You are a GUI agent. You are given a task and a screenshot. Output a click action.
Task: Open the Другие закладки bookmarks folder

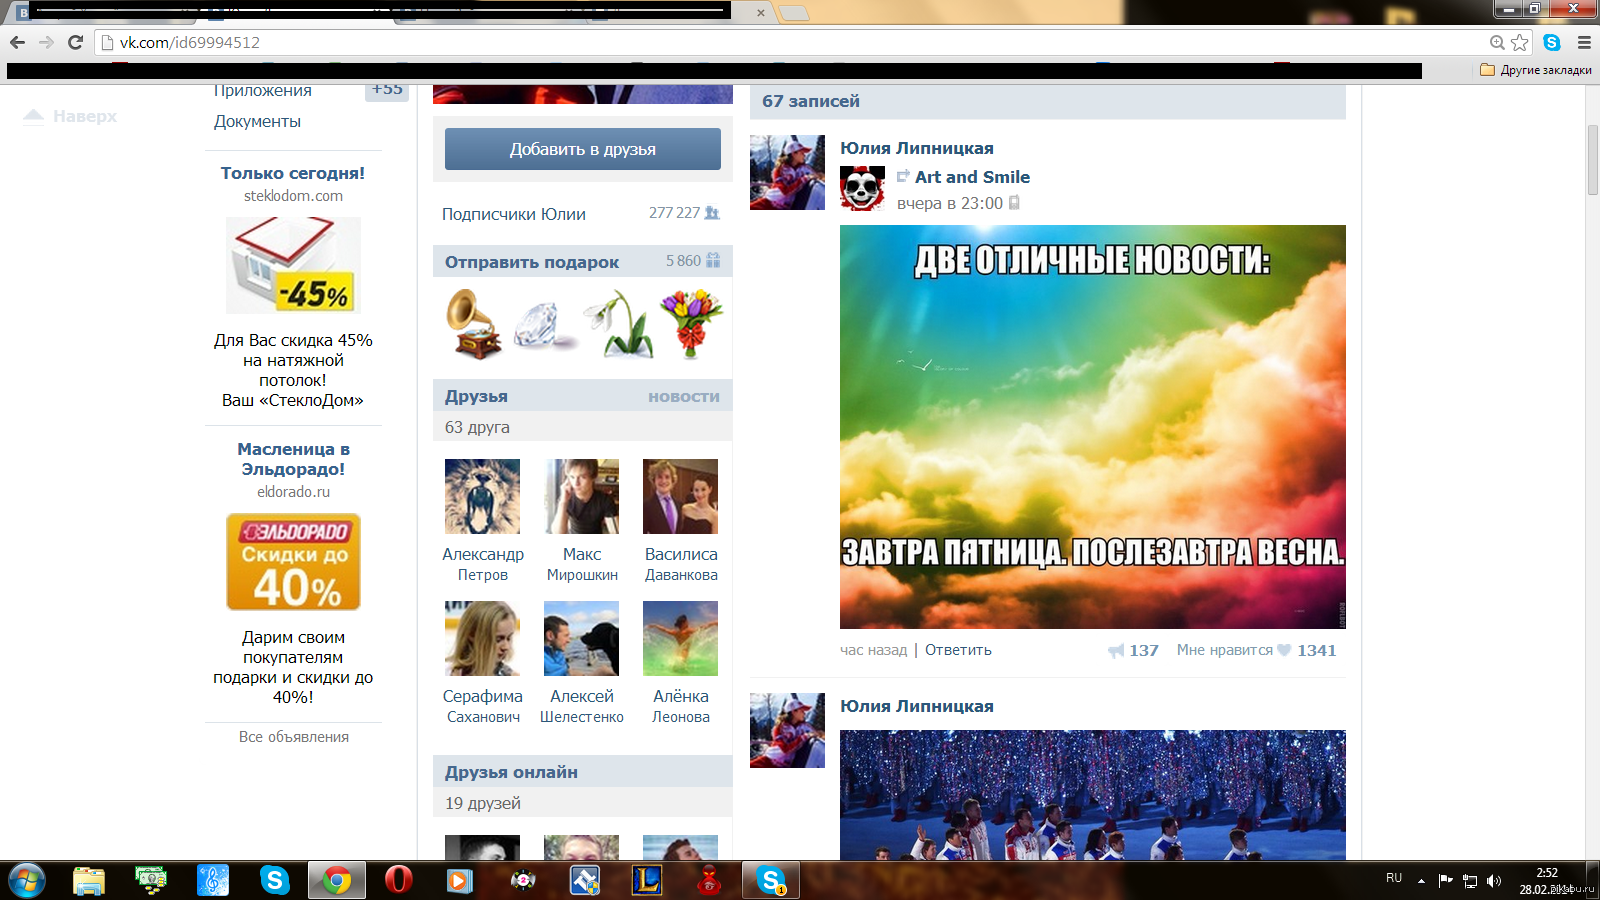point(1536,70)
